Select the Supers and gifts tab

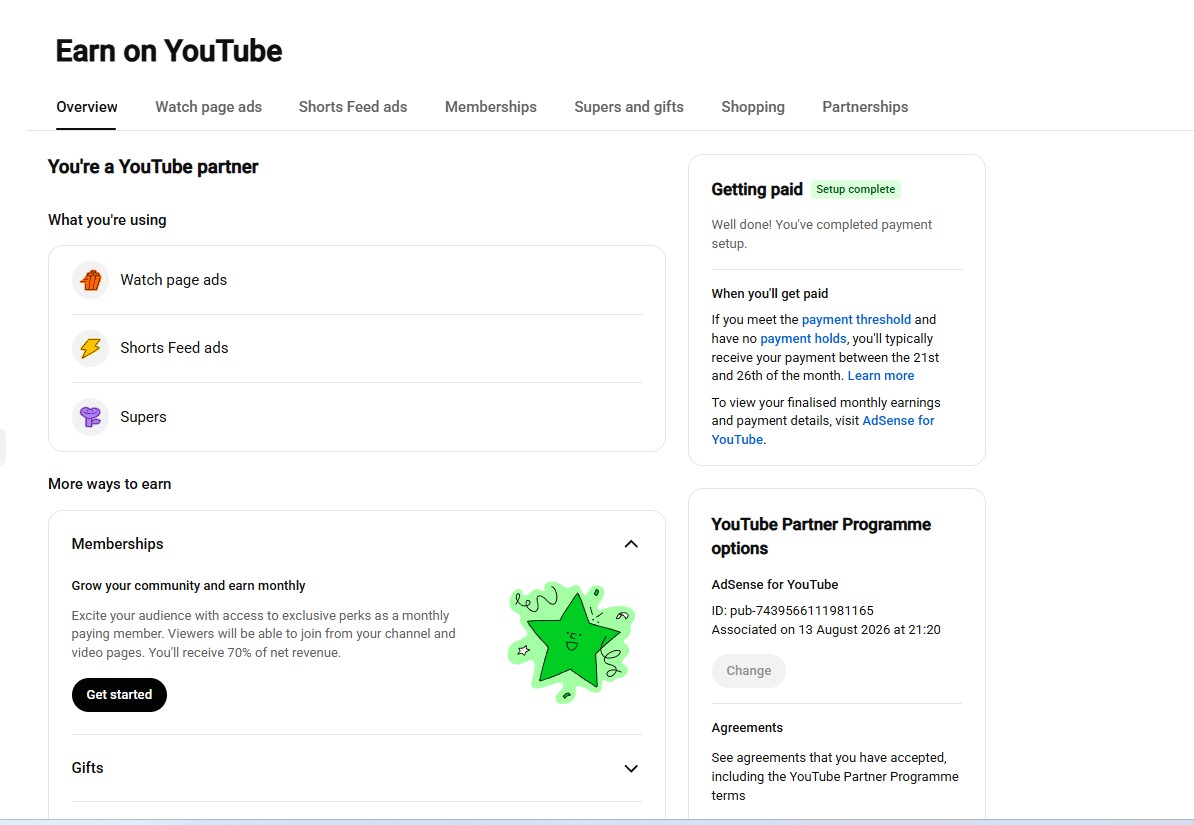[x=629, y=107]
